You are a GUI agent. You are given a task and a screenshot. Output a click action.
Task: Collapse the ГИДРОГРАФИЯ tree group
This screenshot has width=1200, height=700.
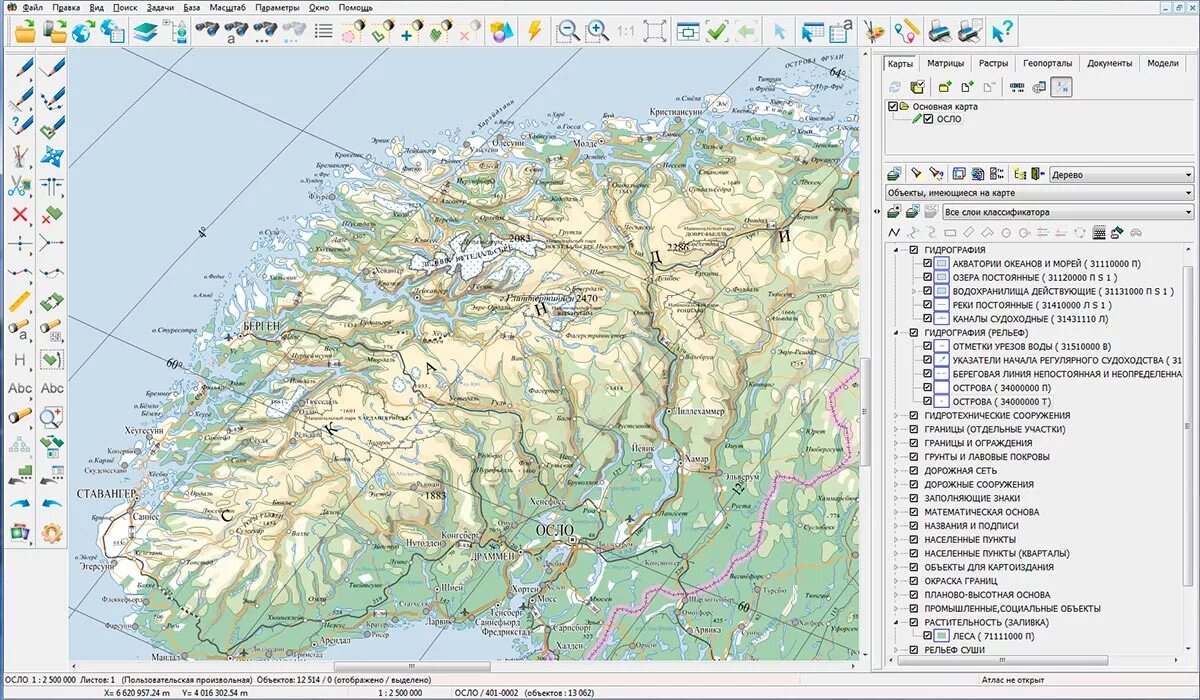896,250
